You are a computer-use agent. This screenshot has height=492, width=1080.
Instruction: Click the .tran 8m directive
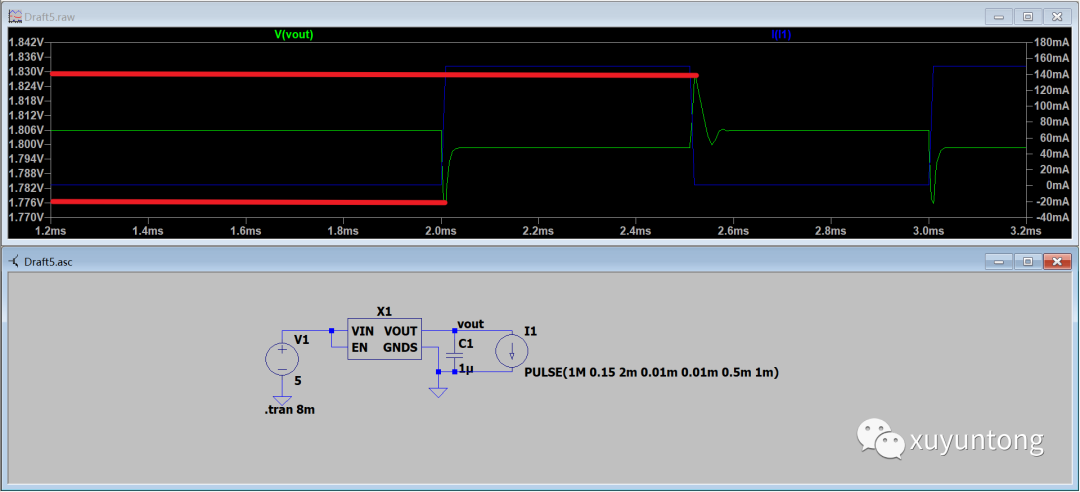(x=290, y=411)
